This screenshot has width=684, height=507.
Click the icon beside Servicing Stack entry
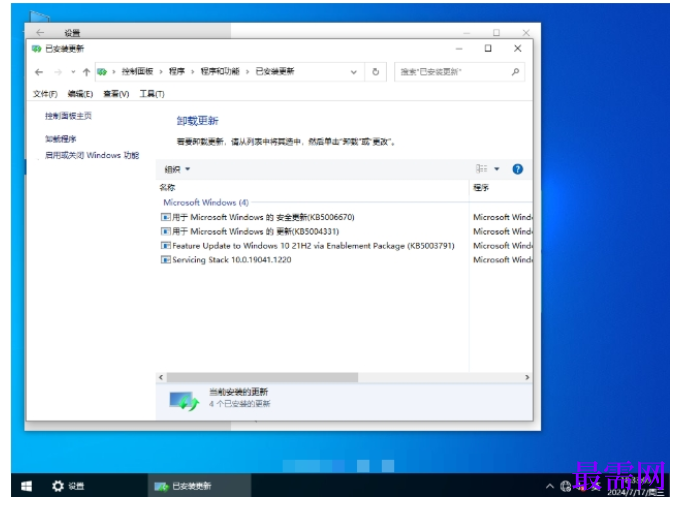pyautogui.click(x=165, y=260)
